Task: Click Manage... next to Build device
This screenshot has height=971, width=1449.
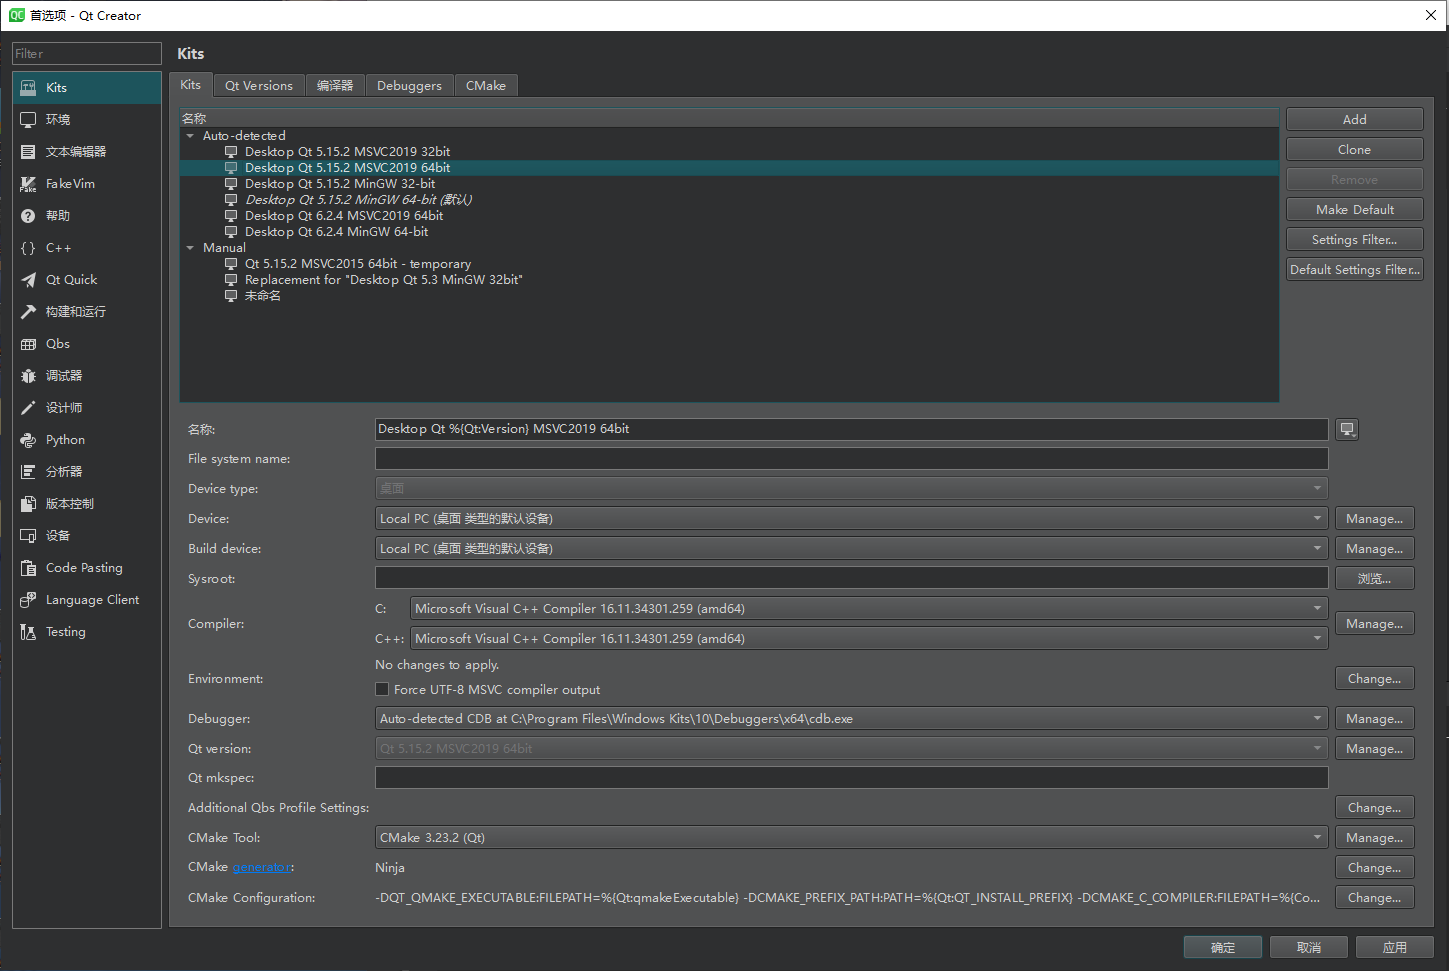Action: pos(1375,549)
